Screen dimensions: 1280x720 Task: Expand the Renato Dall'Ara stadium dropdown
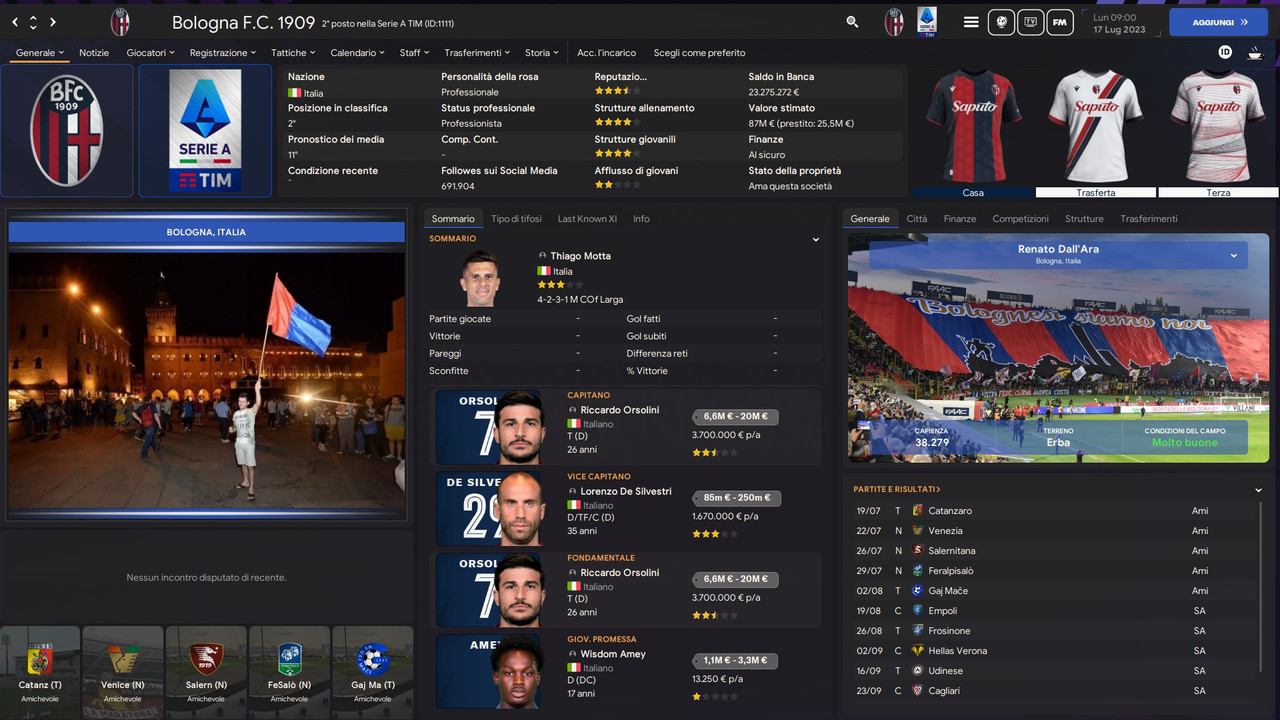(x=1233, y=255)
